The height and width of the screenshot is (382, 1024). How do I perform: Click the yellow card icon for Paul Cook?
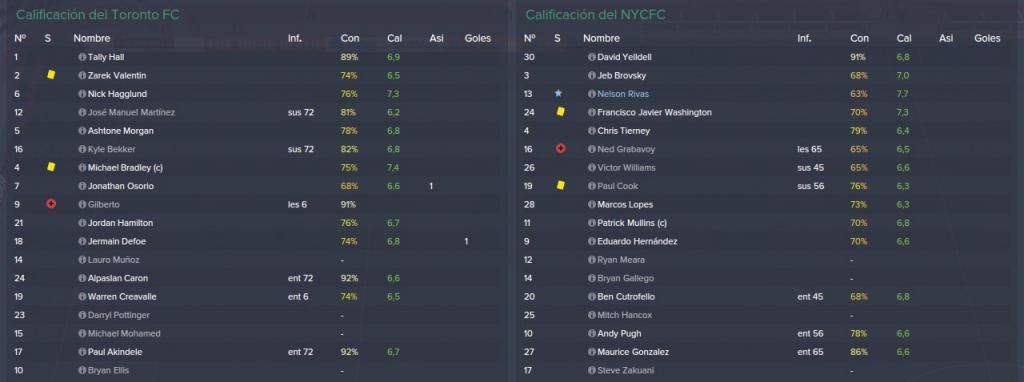pyautogui.click(x=560, y=186)
